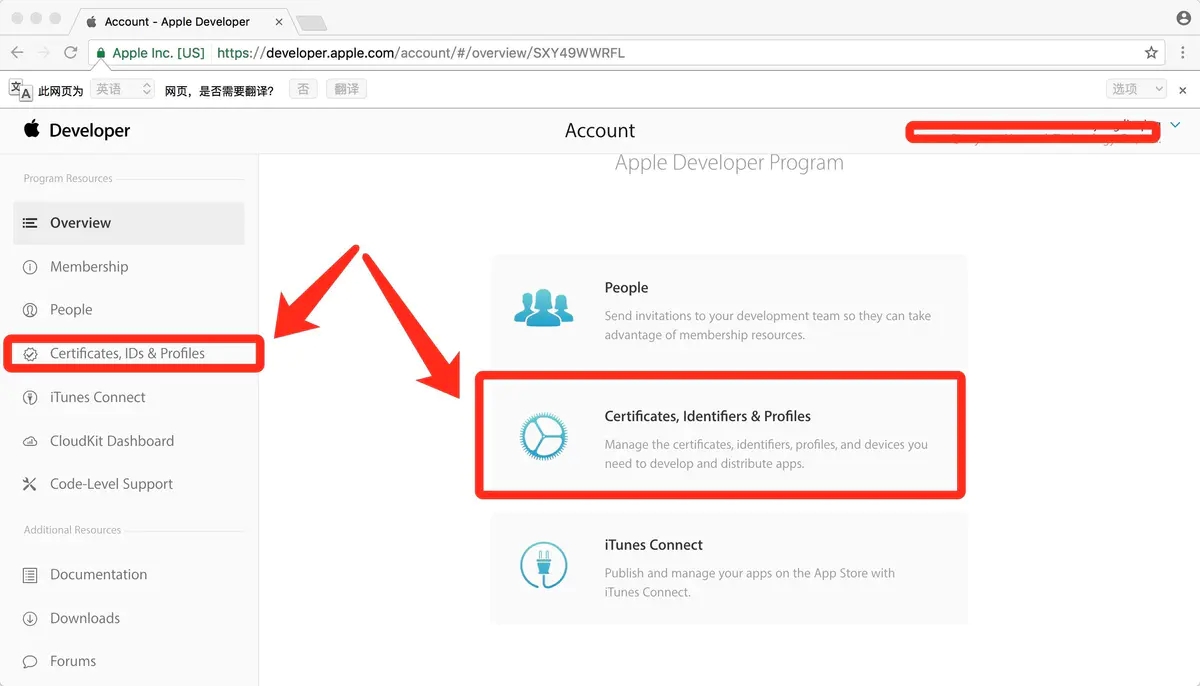Open a new browser tab
Screen dimensions: 1200x686
coord(311,22)
